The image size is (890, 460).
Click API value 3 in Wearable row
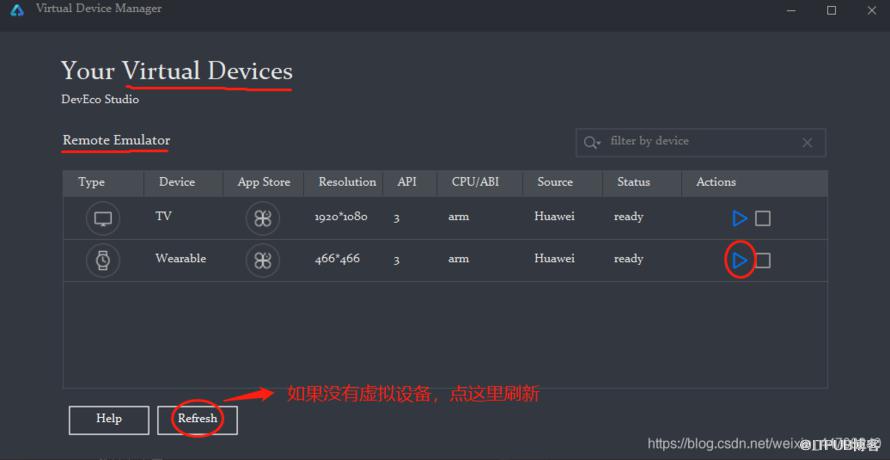(x=396, y=261)
